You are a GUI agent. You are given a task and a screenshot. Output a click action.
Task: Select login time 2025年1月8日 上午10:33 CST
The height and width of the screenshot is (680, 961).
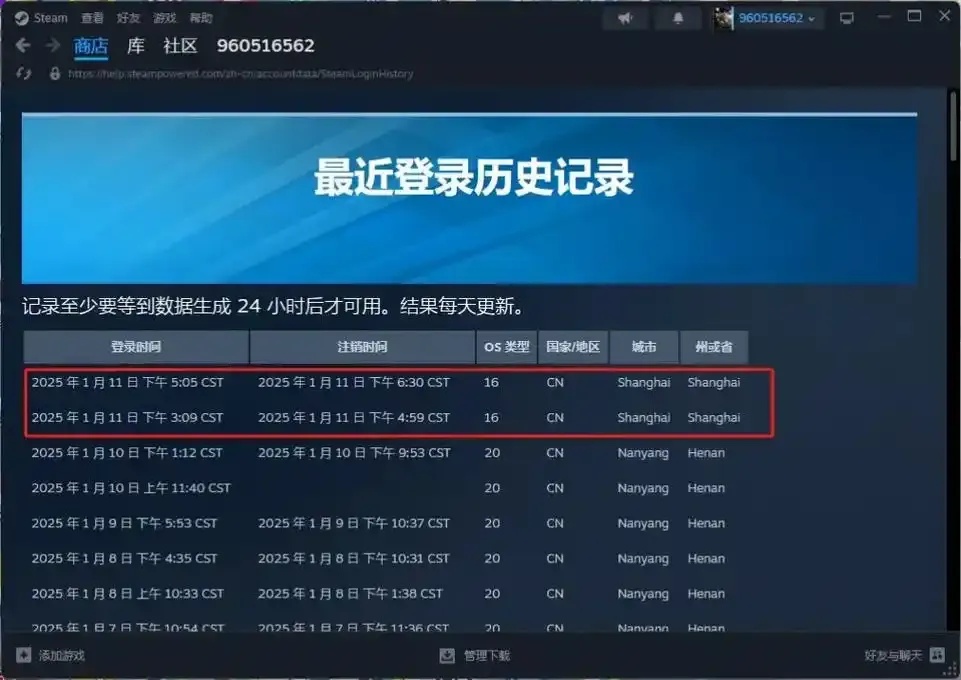tap(127, 594)
